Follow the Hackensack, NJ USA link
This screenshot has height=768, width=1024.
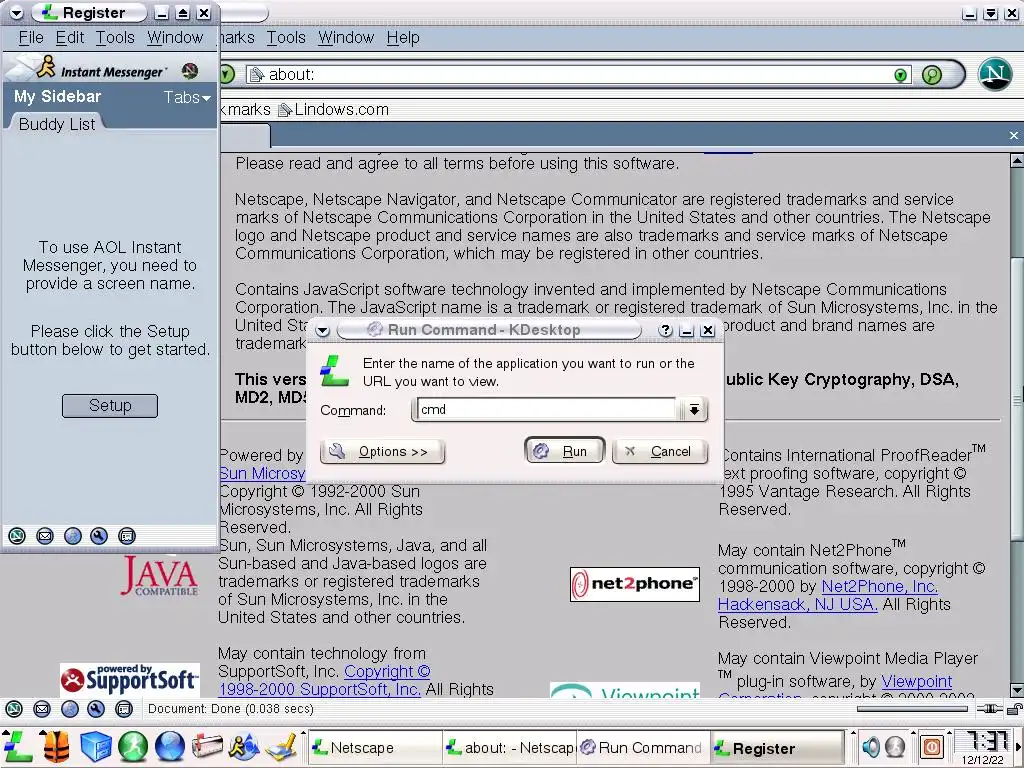coord(797,605)
